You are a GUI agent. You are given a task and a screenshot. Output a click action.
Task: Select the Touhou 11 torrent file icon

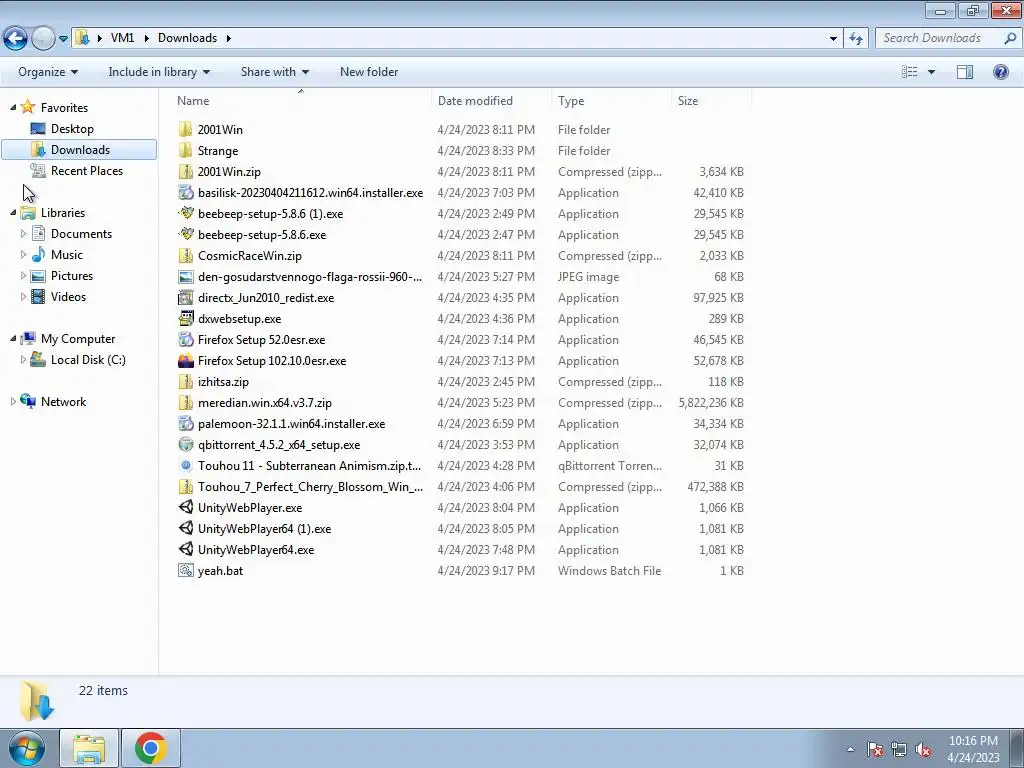(x=185, y=466)
